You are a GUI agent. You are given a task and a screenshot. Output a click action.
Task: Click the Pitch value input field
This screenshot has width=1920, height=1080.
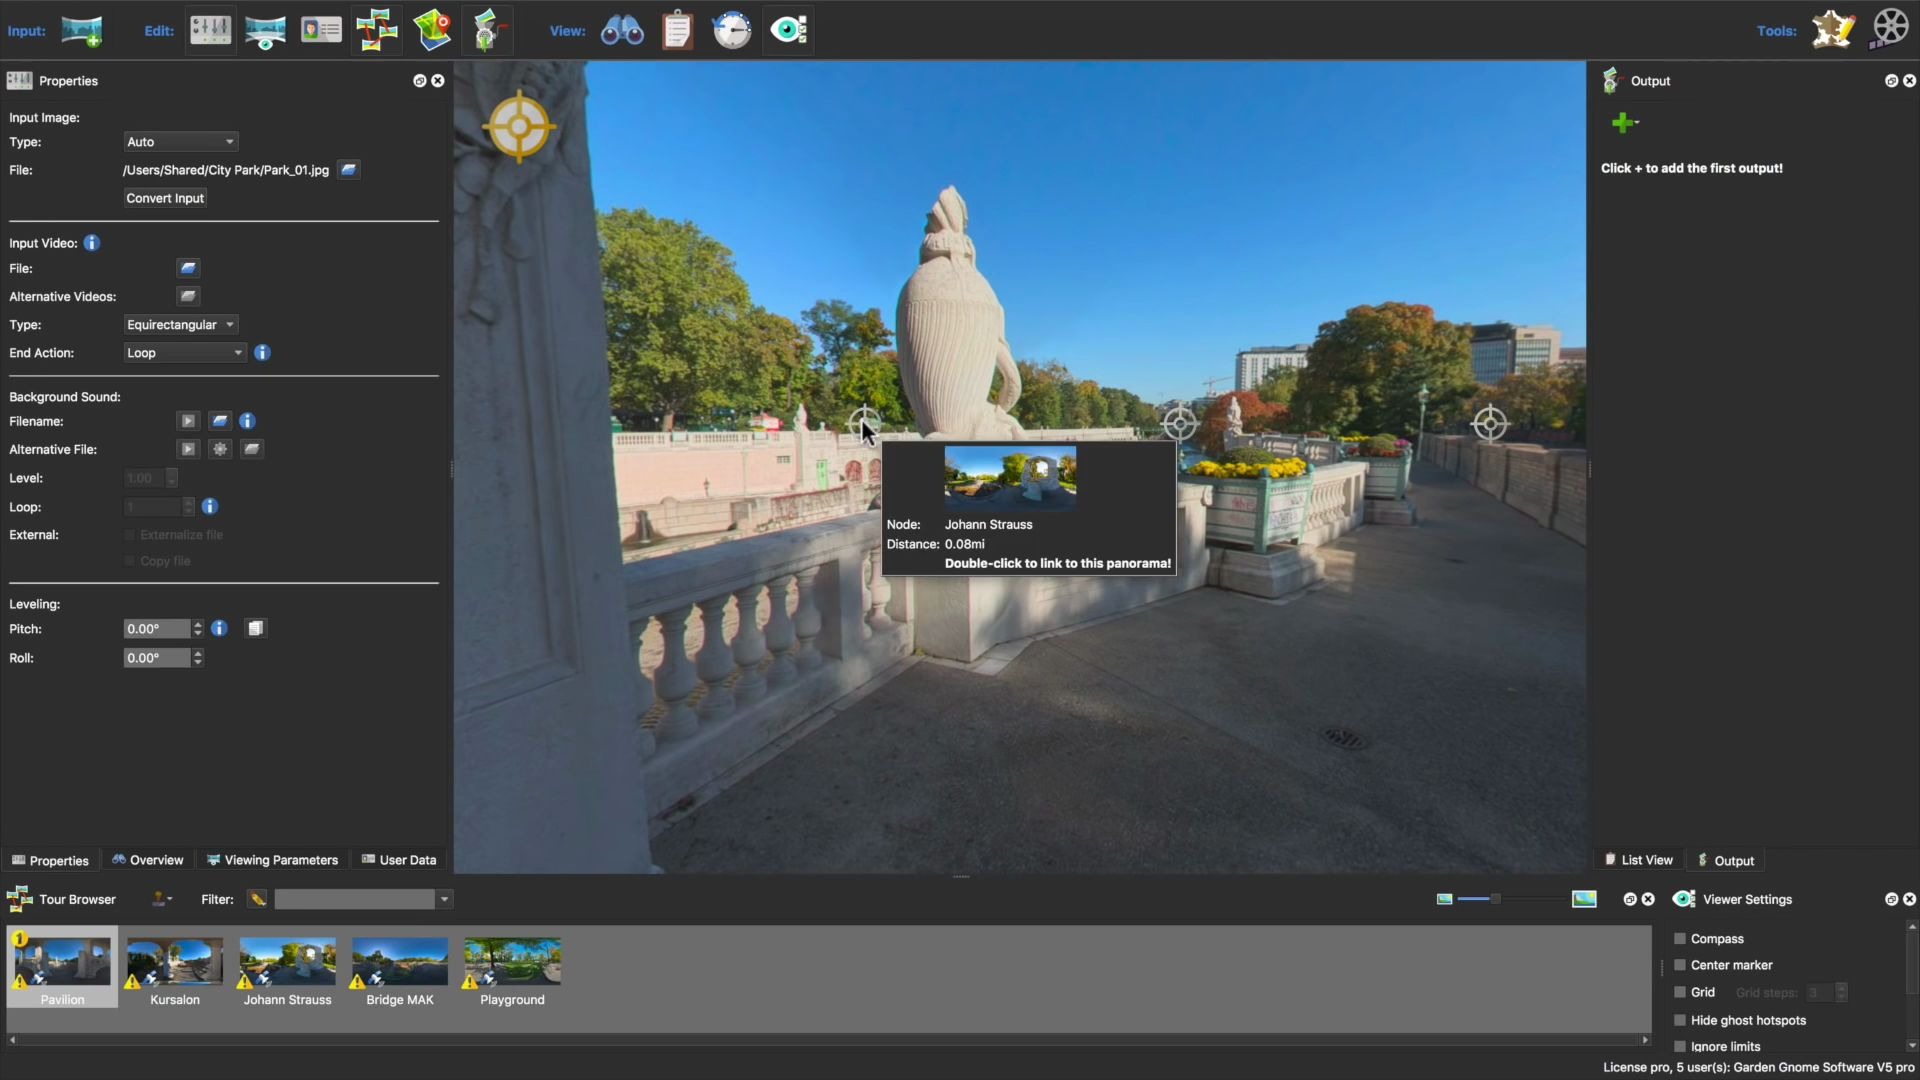point(156,629)
